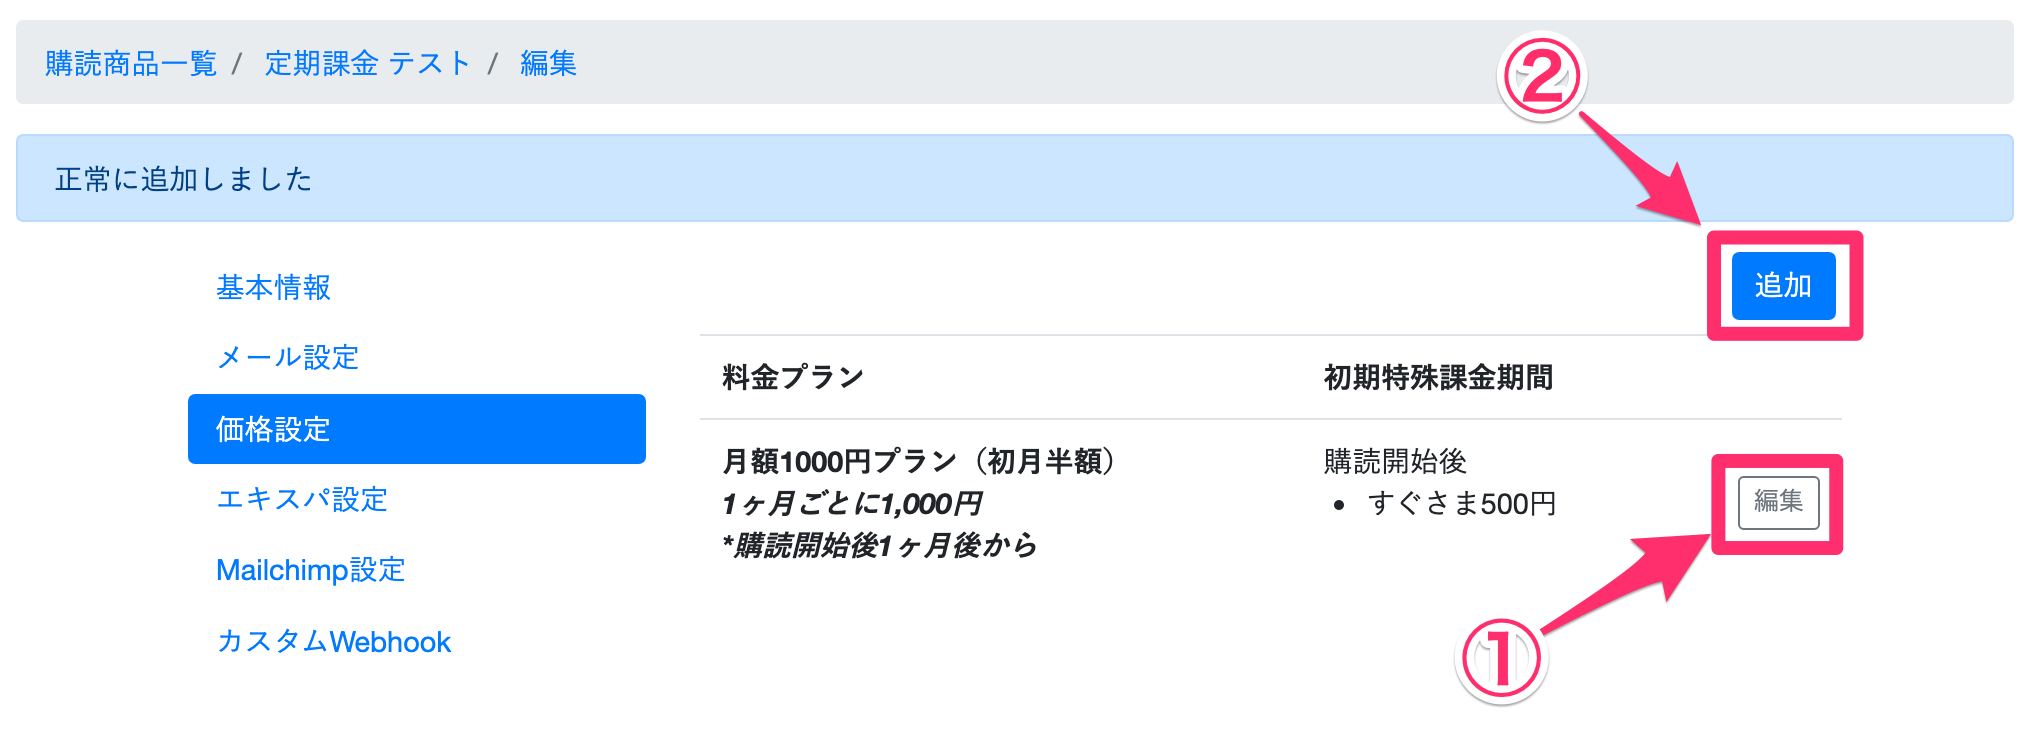Select the 月額1000円プラン（初月半額） plan name
This screenshot has height=734, width=2030.
tap(922, 462)
